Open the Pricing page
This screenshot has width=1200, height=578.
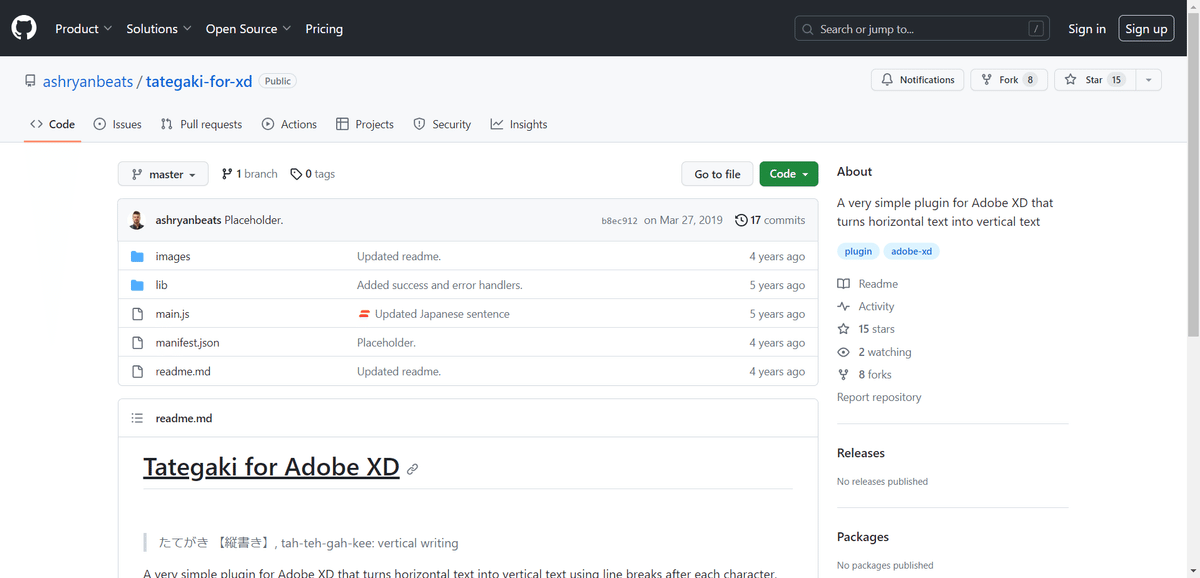coord(324,29)
